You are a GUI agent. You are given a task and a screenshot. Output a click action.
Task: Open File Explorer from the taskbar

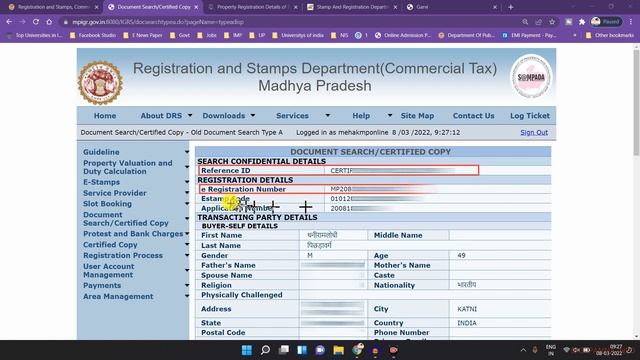338,350
